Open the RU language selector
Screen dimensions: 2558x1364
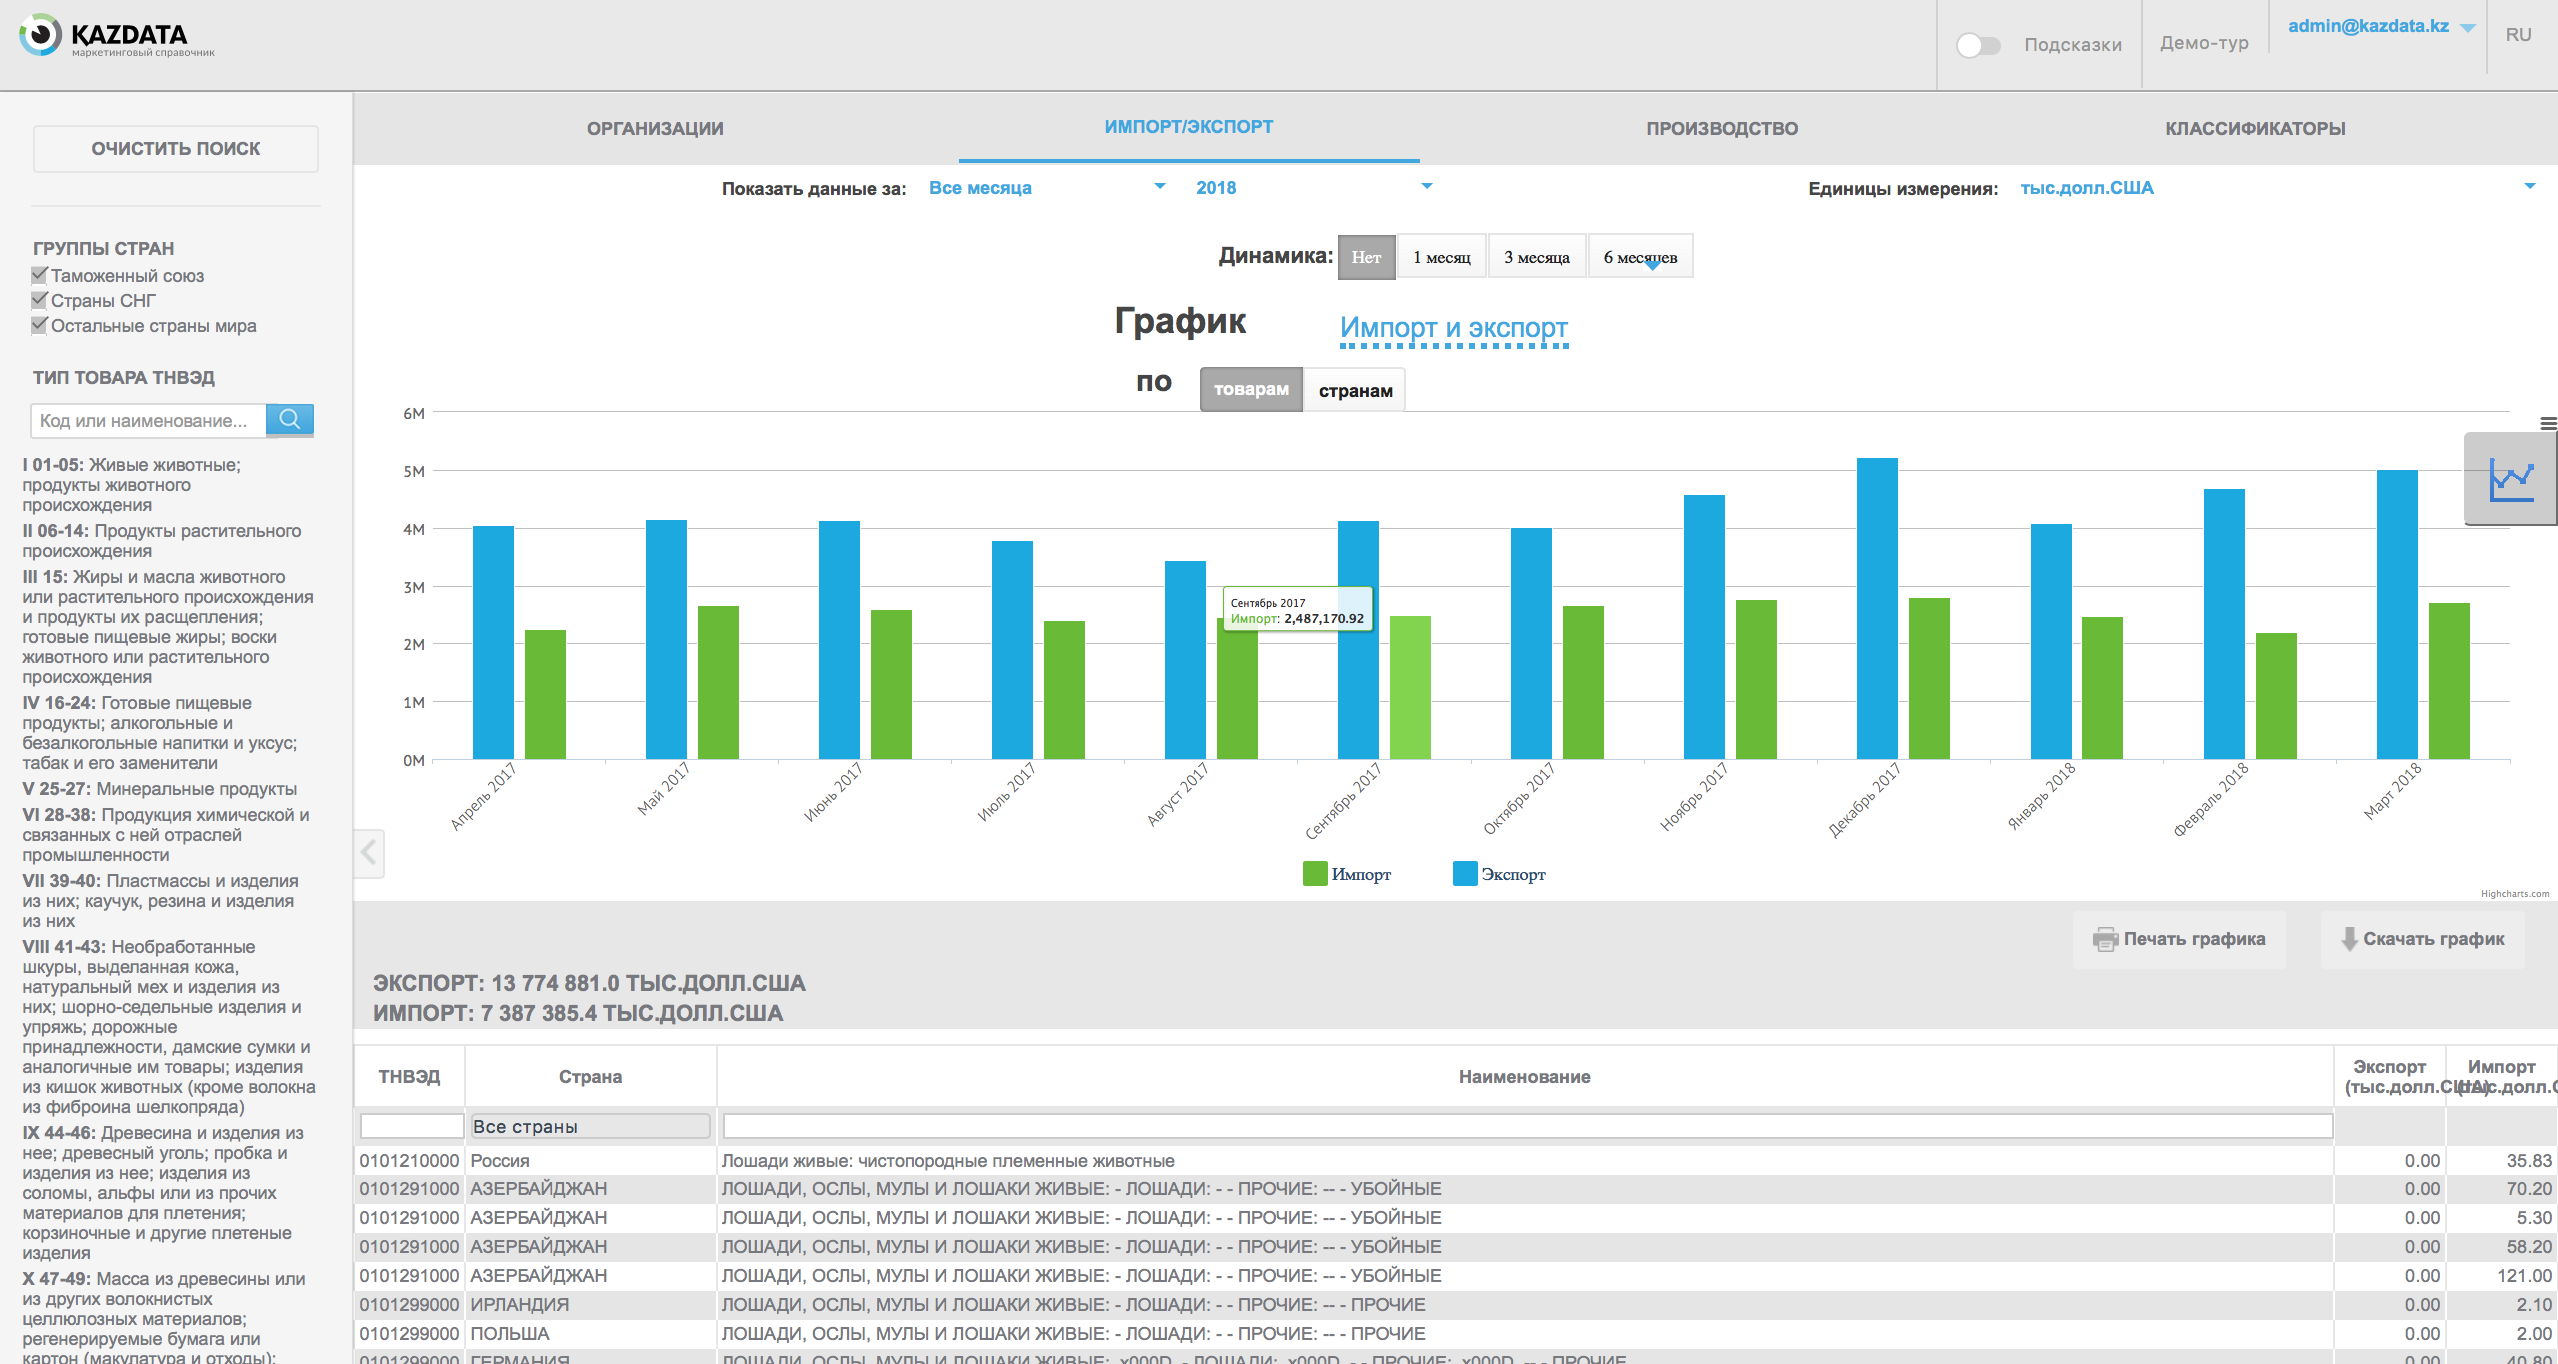click(2518, 35)
